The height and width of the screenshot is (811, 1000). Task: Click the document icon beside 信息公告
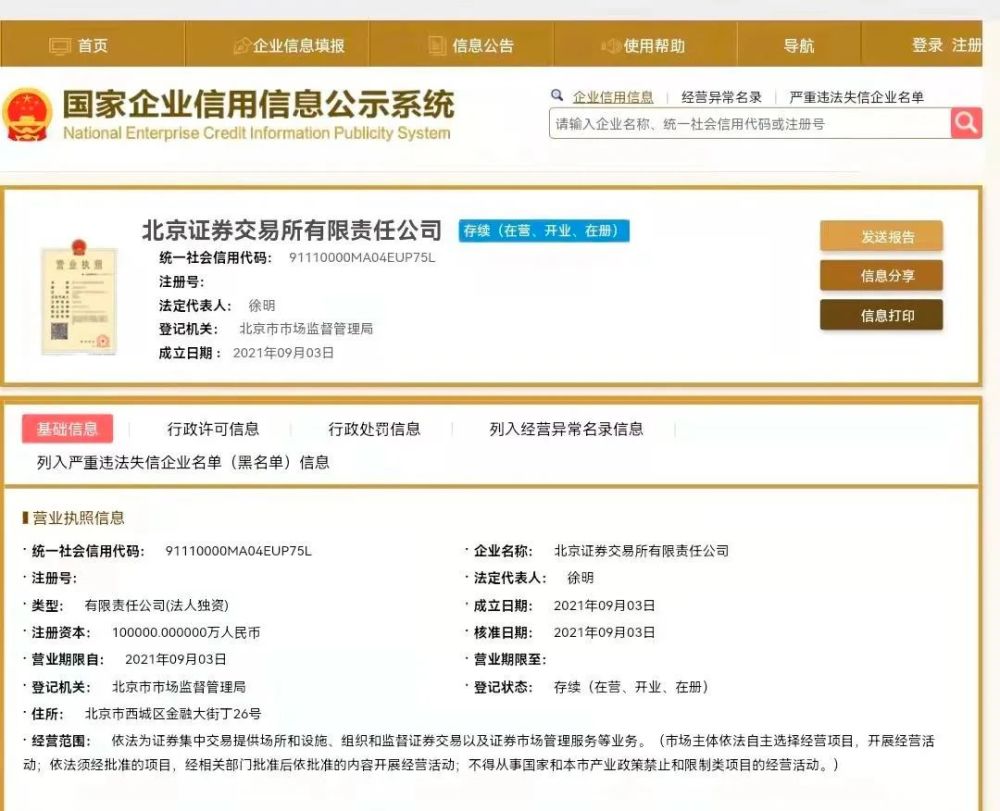click(x=437, y=46)
